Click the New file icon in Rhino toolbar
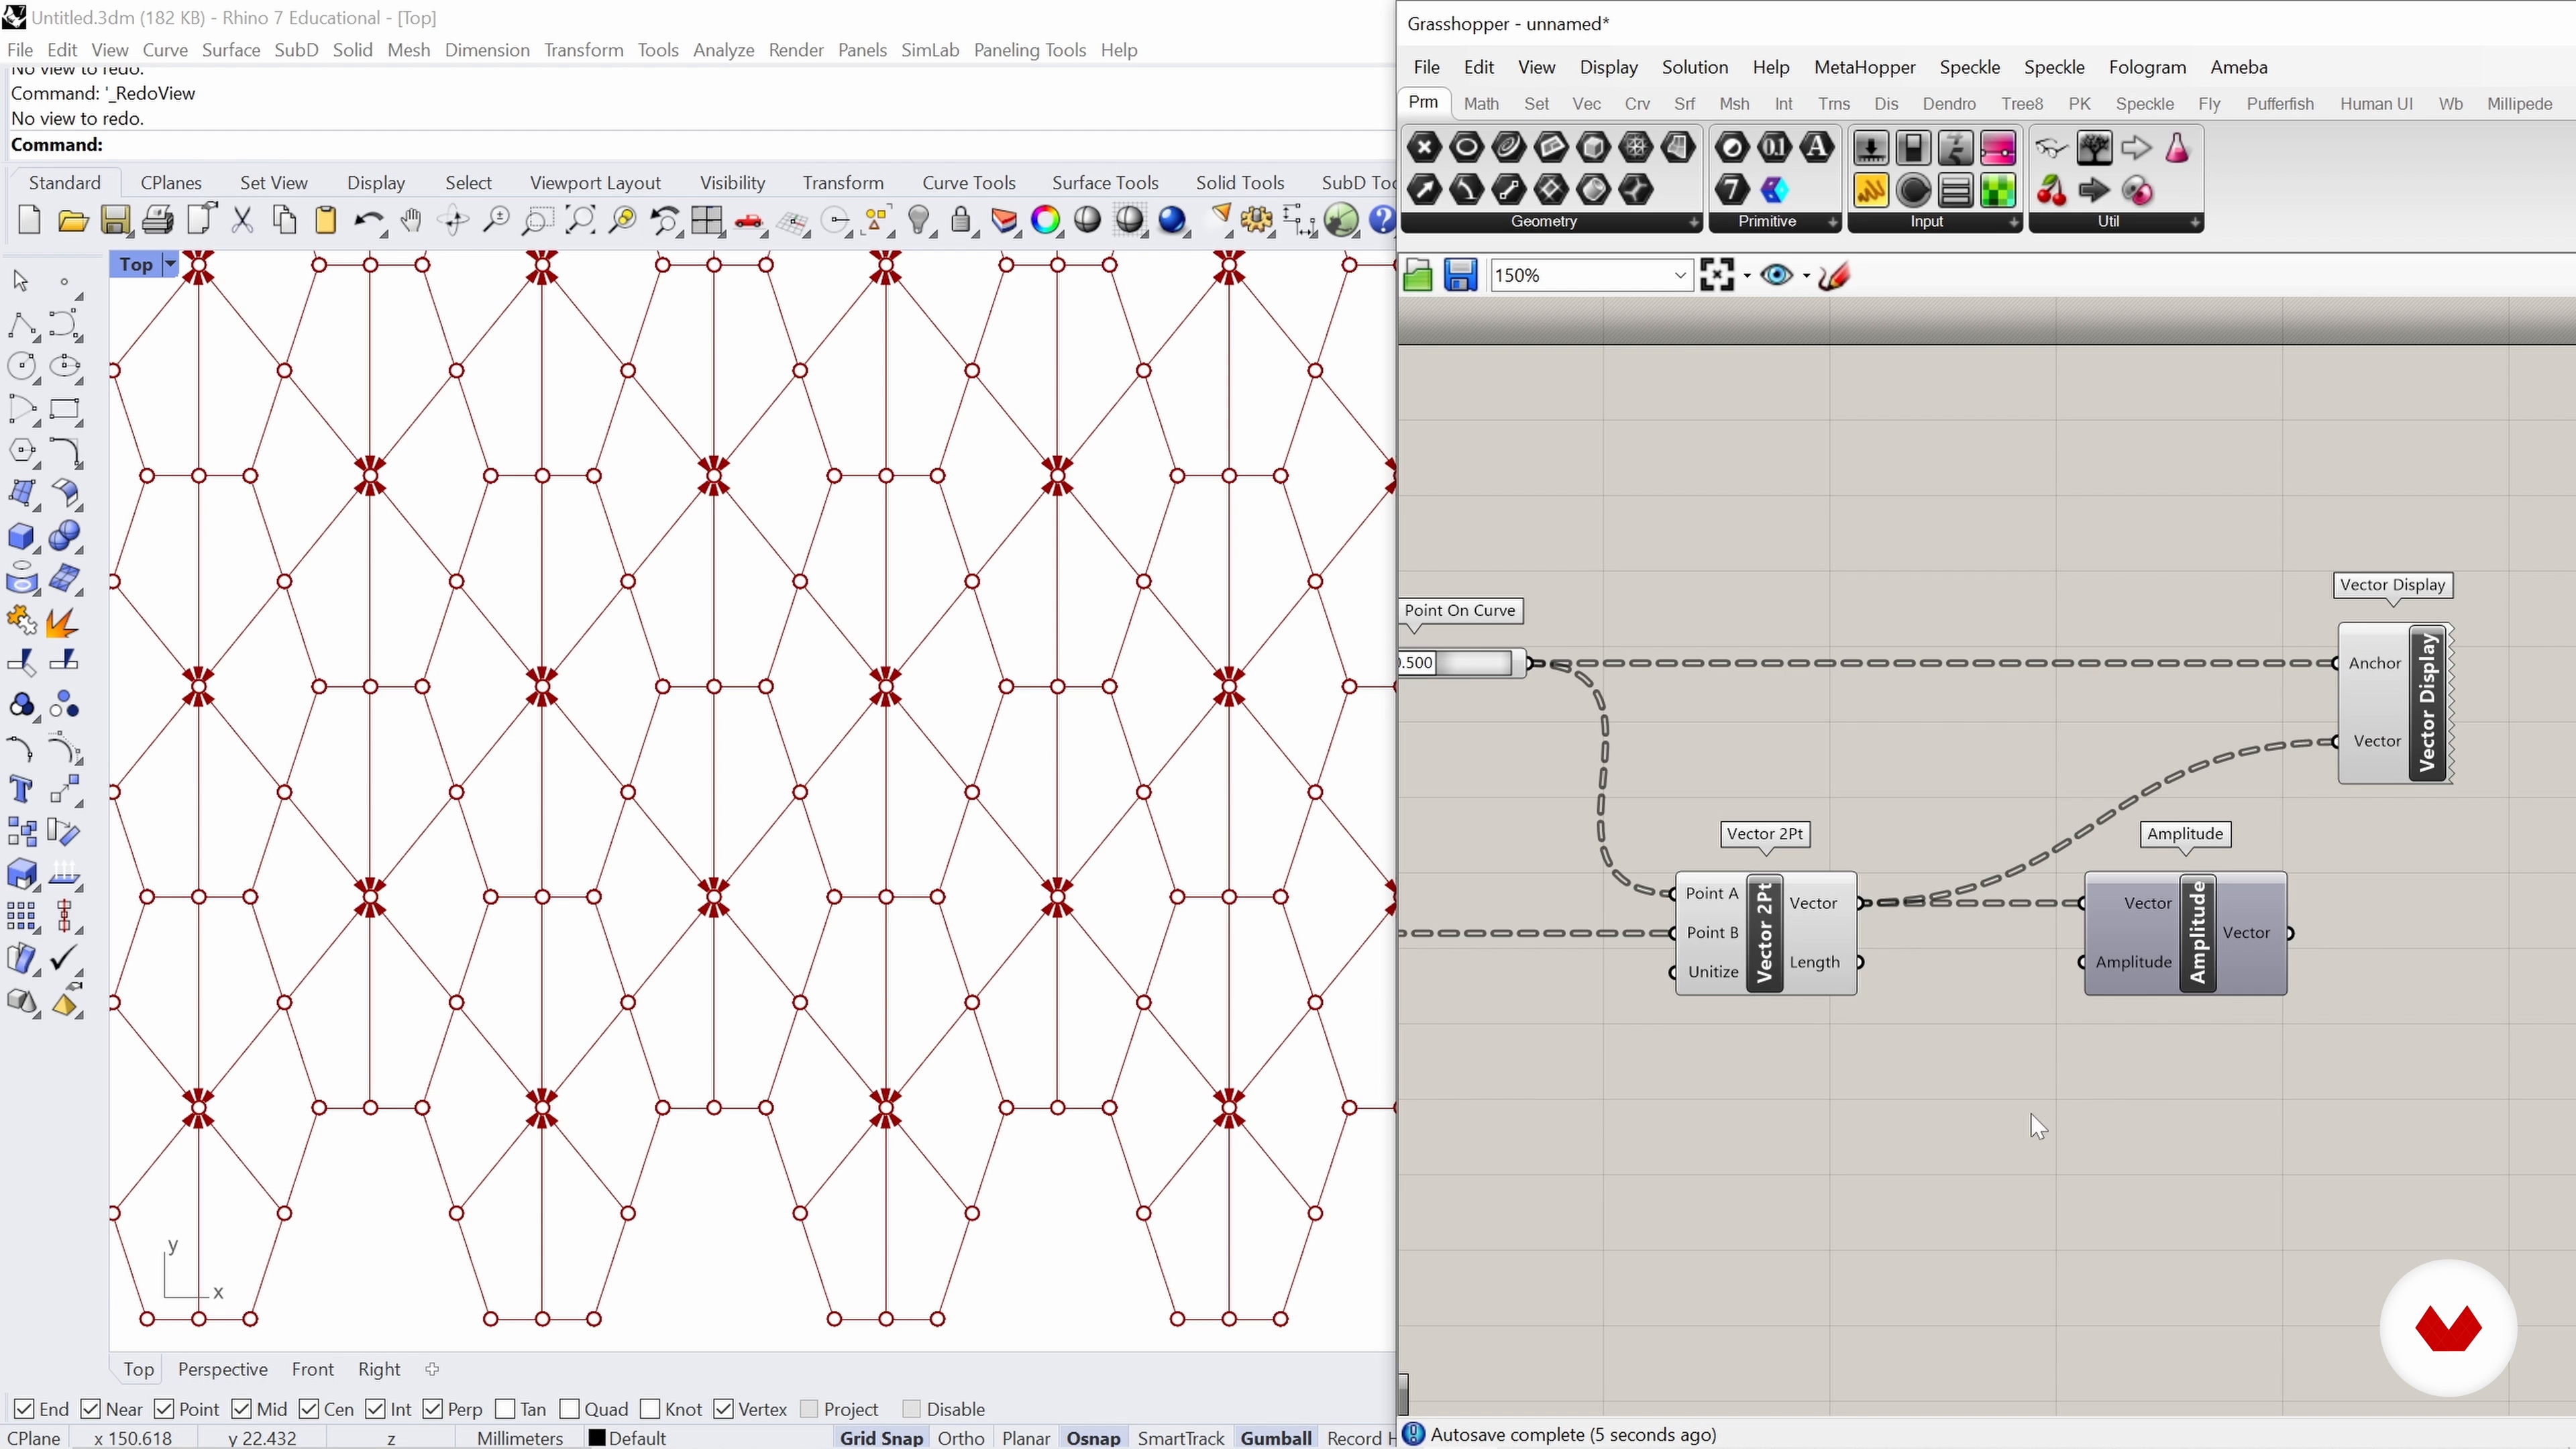The height and width of the screenshot is (1449, 2576). 30,220
